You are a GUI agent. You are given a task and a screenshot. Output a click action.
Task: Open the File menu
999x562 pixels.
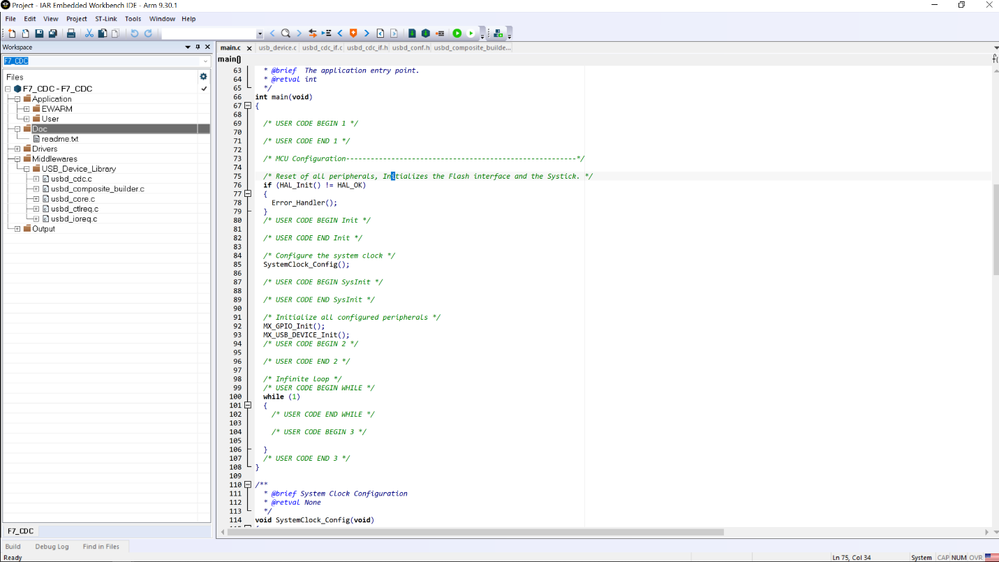(x=11, y=19)
